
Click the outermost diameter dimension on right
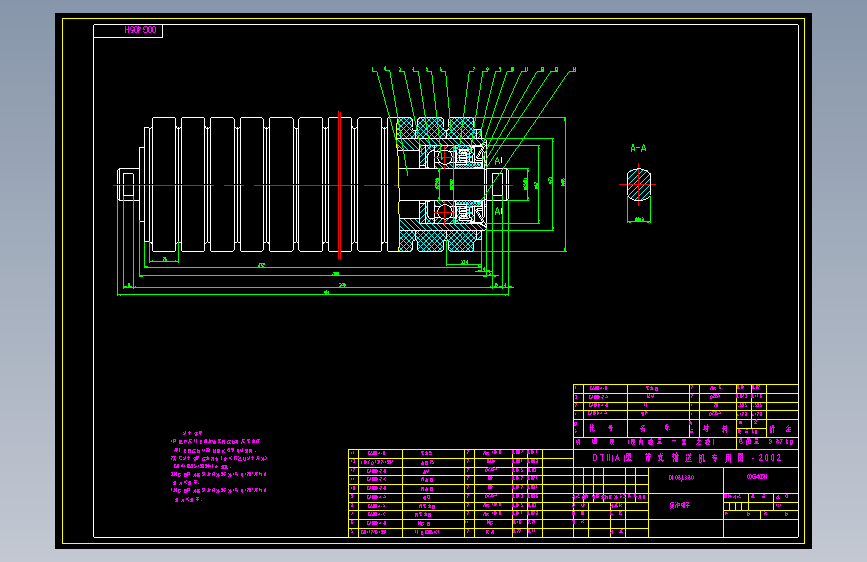tap(565, 184)
